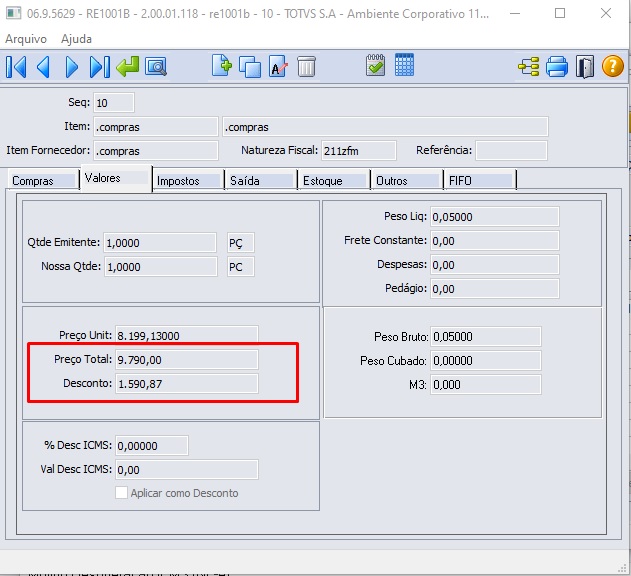Click the green return arrow icon
The image size is (631, 576).
point(128,66)
